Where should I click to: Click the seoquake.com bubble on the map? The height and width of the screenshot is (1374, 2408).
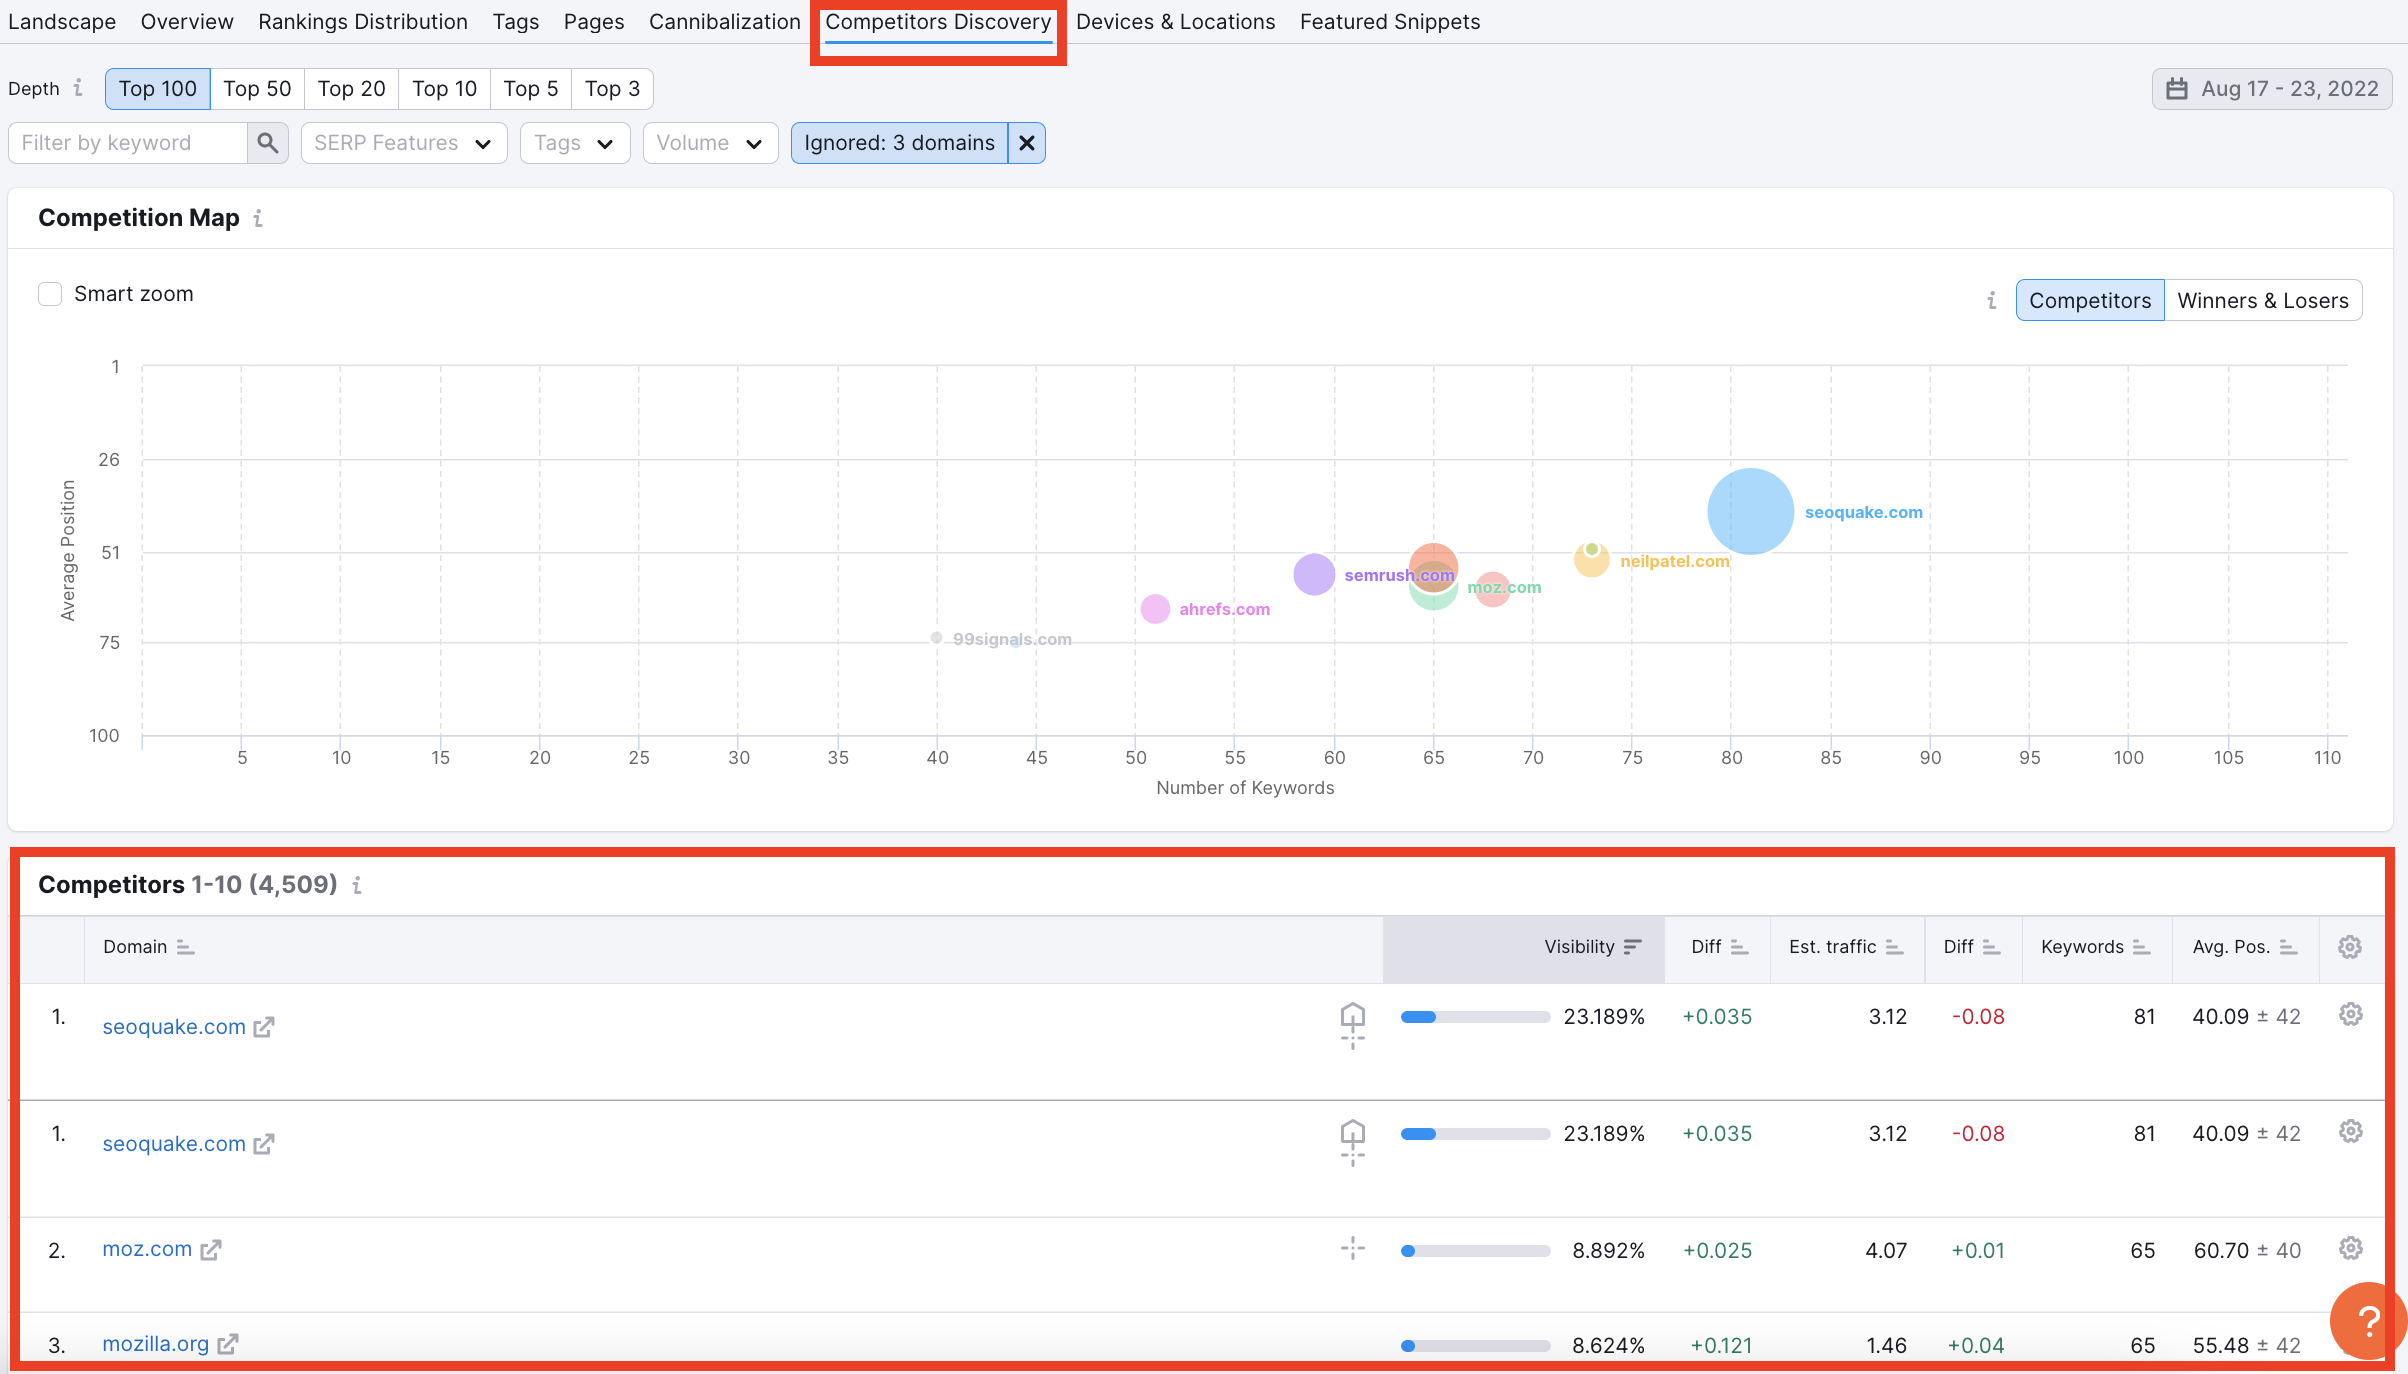click(1750, 511)
